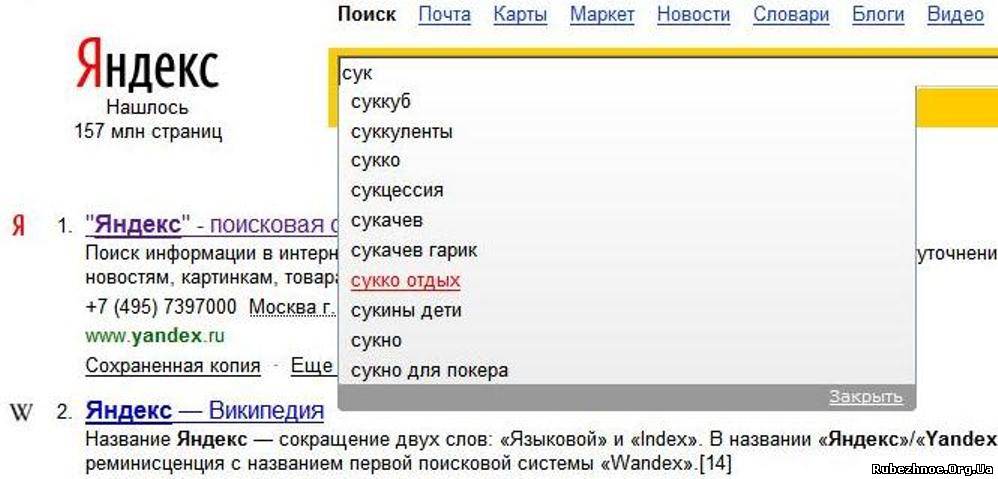The width and height of the screenshot is (998, 479).
Task: Open the Блоги service link
Action: [x=878, y=14]
